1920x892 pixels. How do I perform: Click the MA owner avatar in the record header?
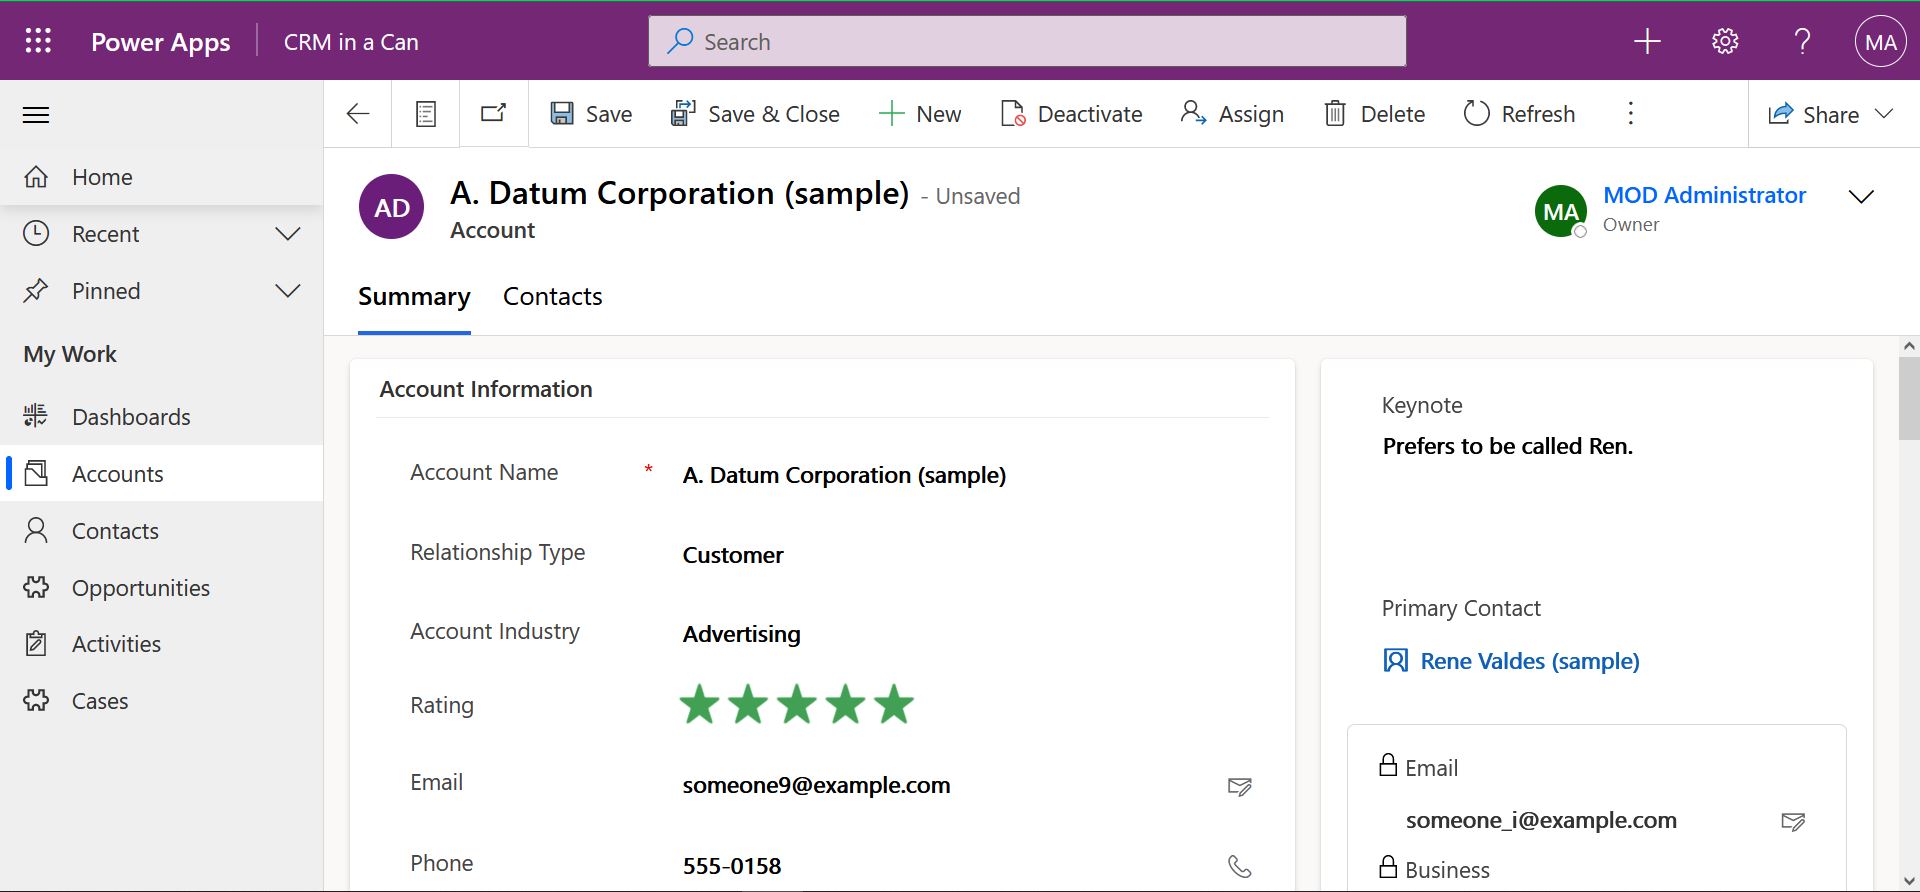click(x=1561, y=211)
